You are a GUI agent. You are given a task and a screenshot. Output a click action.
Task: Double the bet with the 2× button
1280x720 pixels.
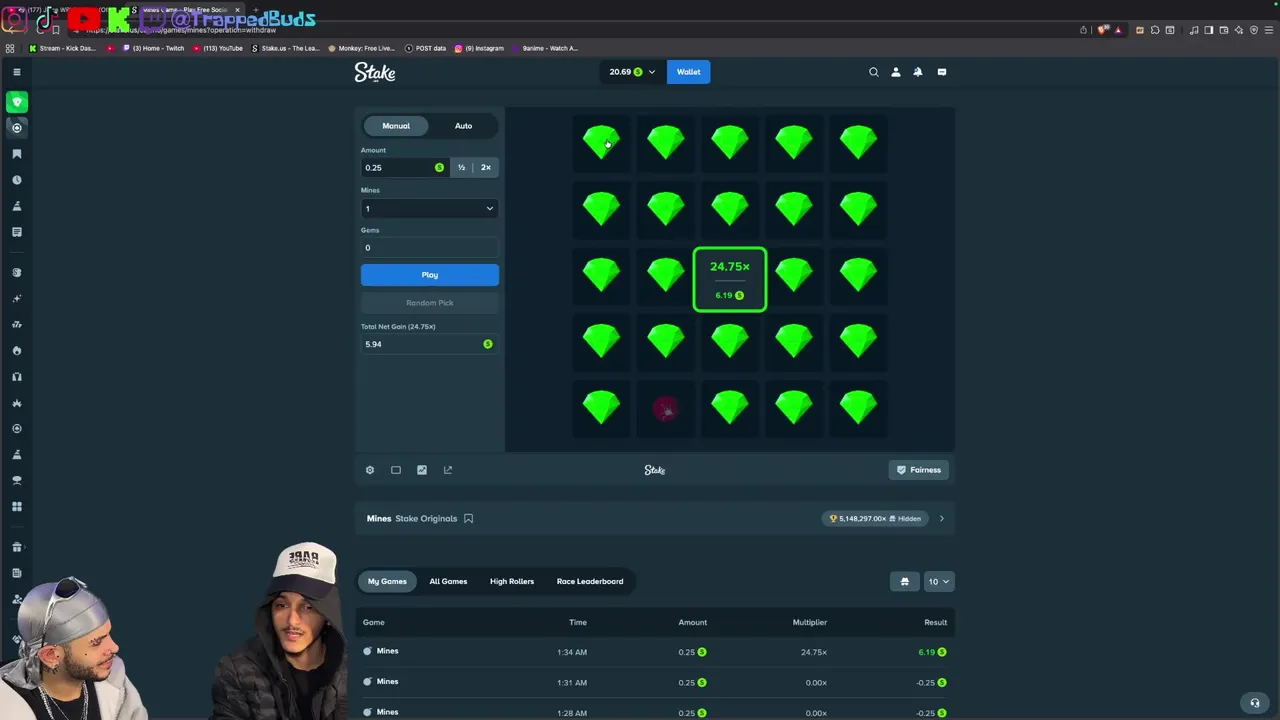tap(486, 168)
